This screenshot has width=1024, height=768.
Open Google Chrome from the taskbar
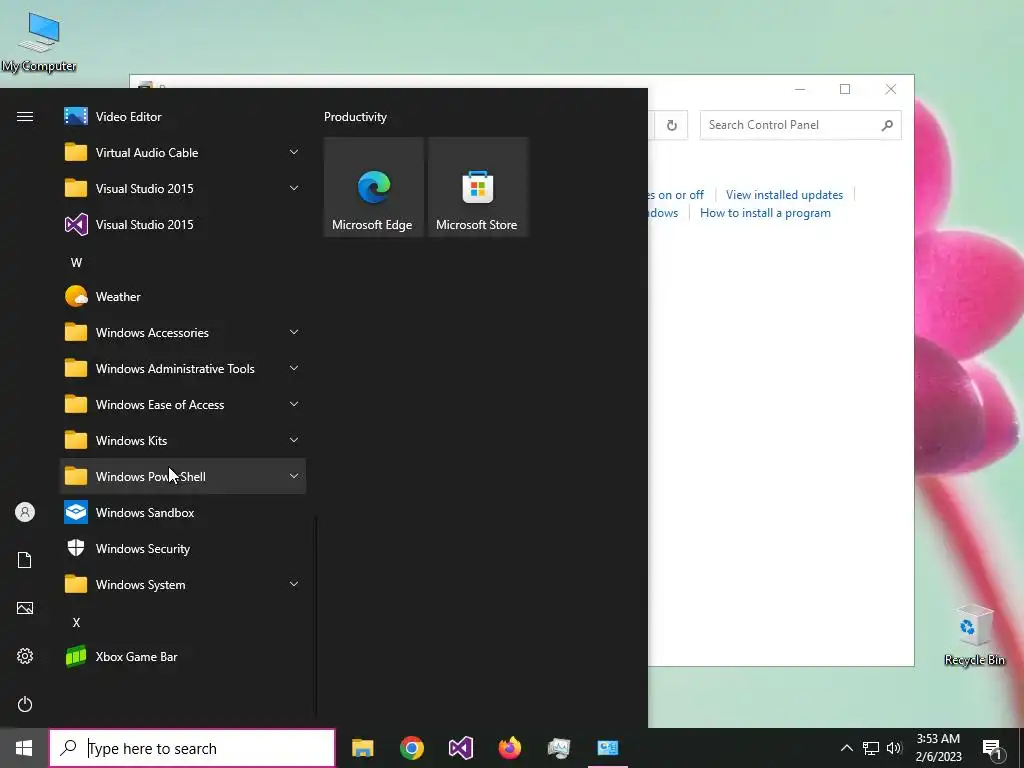[411, 748]
